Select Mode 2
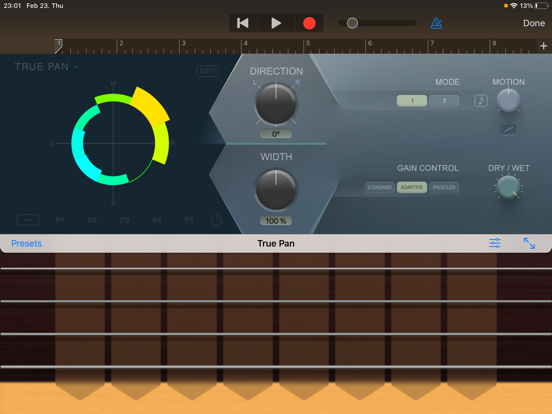 (x=444, y=101)
